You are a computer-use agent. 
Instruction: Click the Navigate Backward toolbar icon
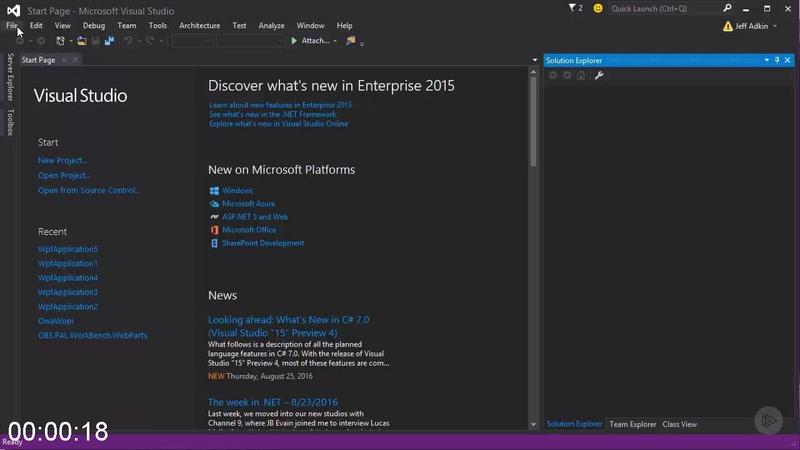pos(20,41)
